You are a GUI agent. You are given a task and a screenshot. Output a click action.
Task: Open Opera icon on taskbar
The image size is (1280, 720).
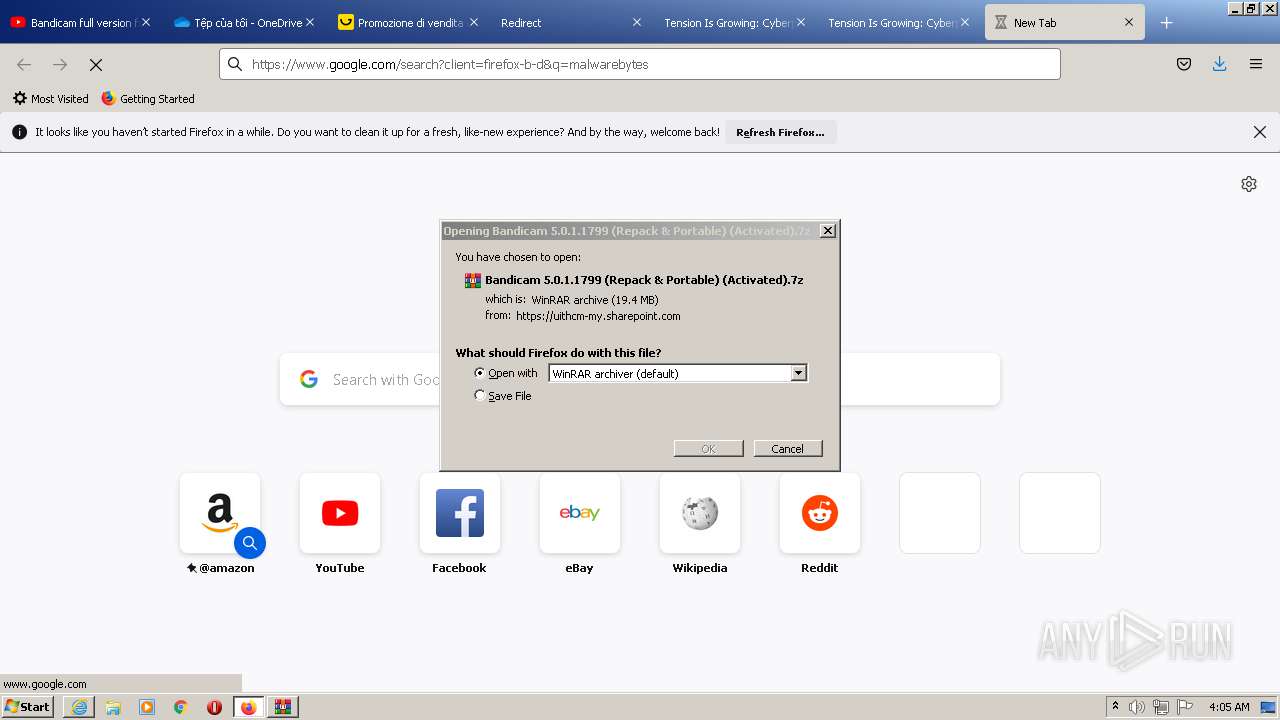coord(214,707)
